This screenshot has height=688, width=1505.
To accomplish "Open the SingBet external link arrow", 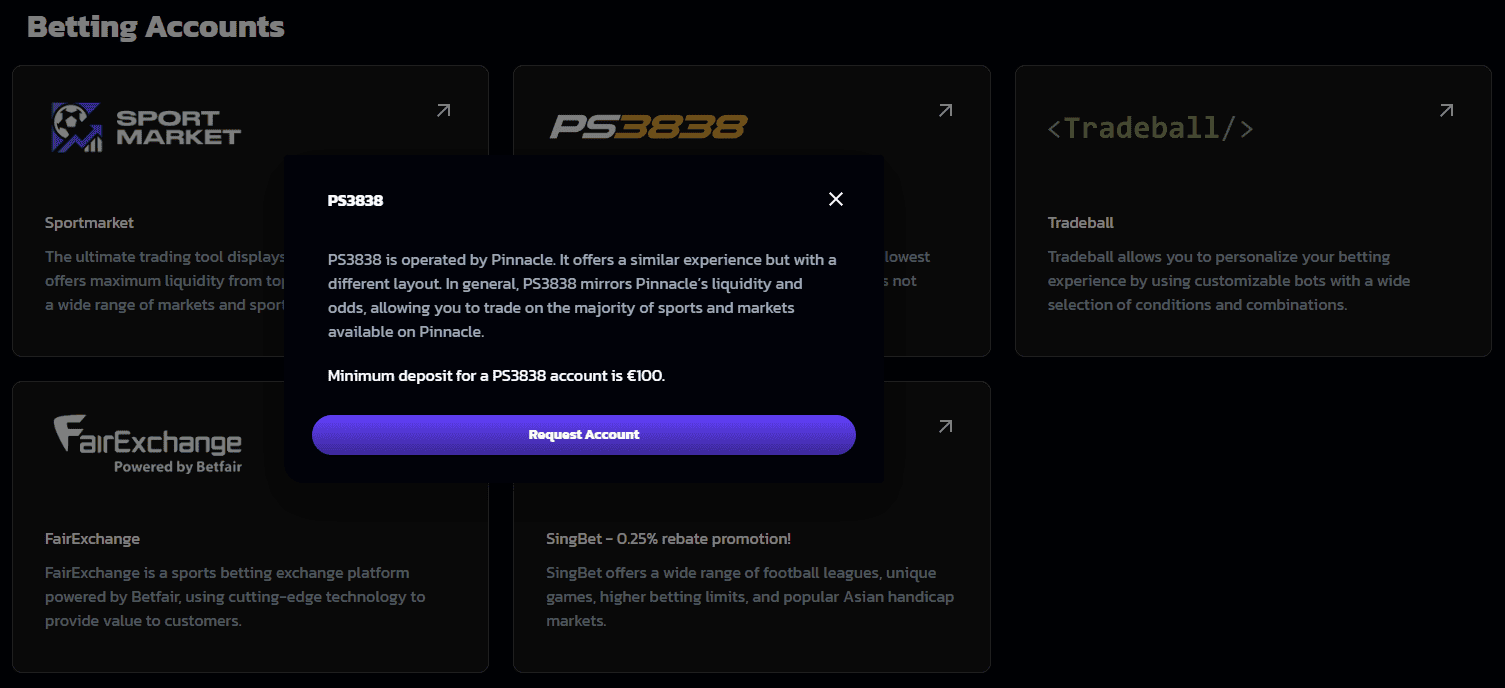I will pyautogui.click(x=944, y=426).
